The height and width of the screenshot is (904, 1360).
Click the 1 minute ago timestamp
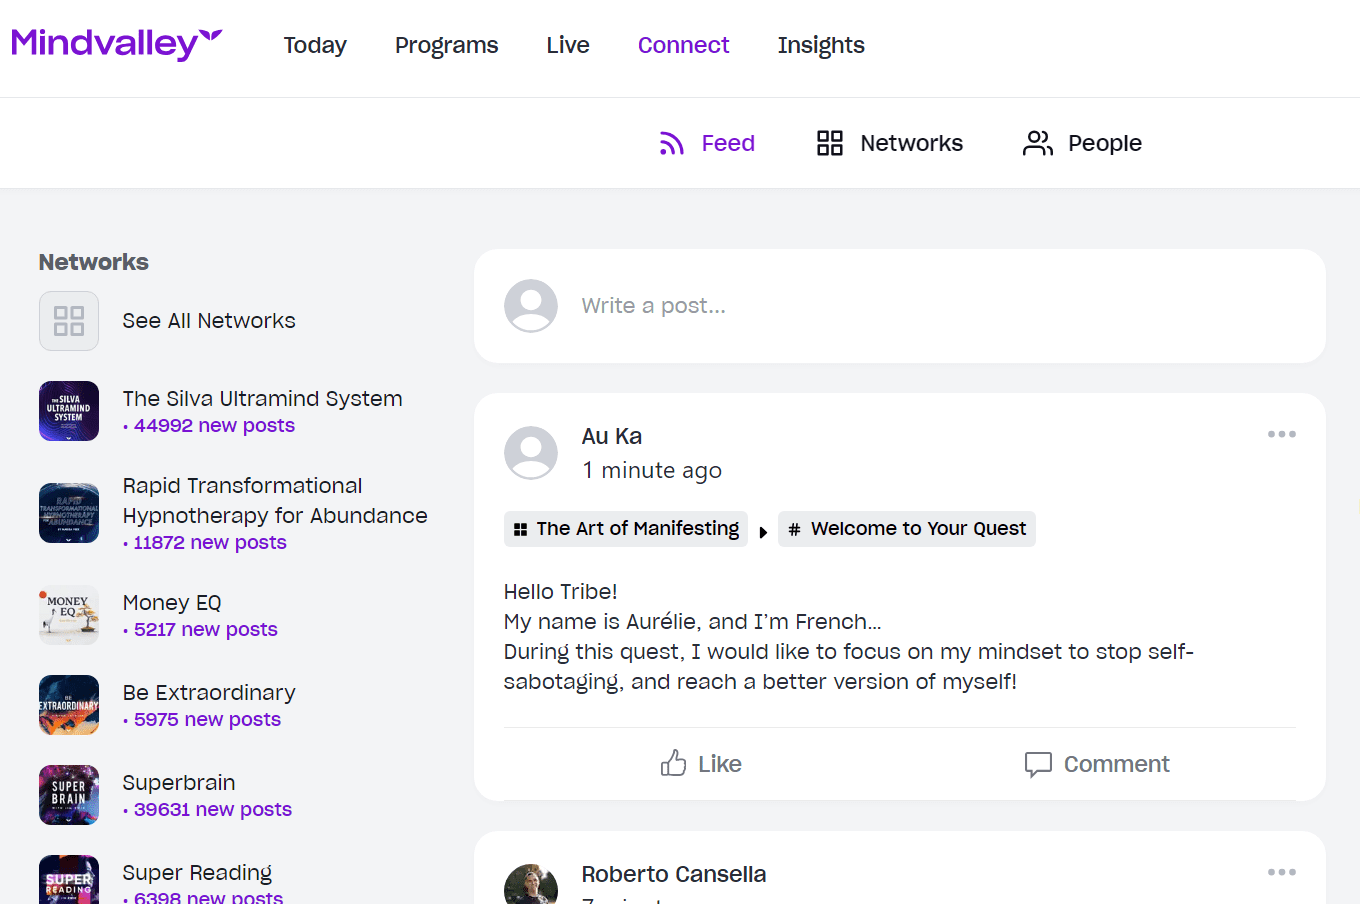coord(652,470)
